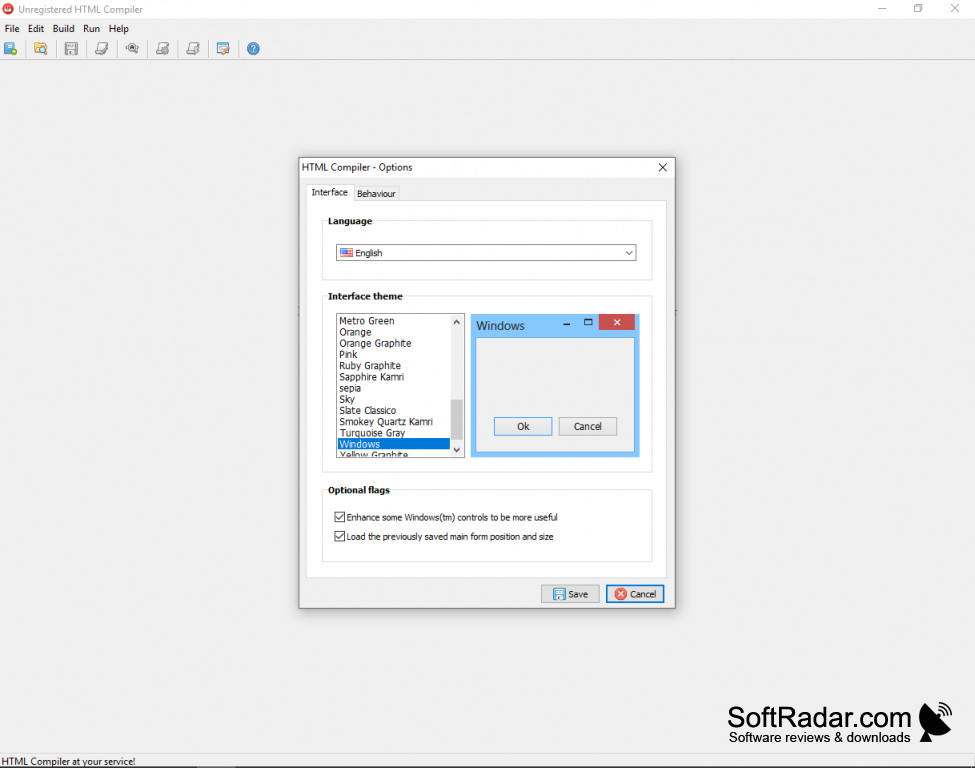Select the Orange Graphite theme

point(393,343)
